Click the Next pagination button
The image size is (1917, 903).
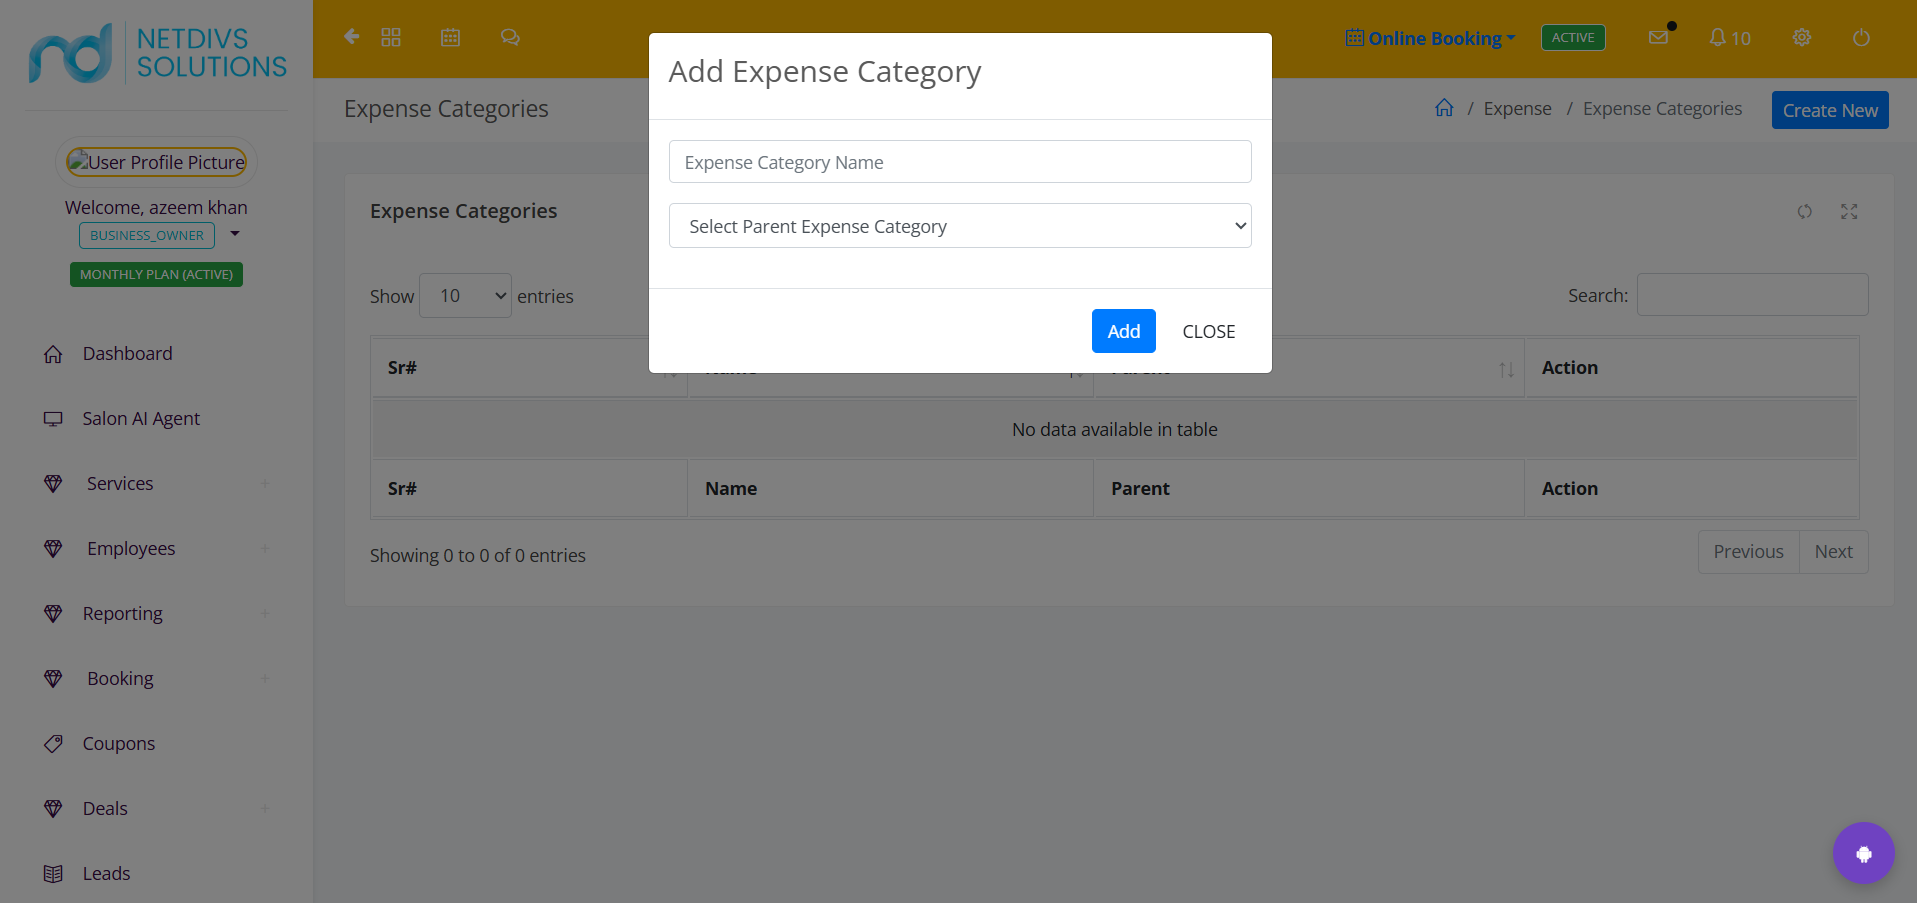(x=1833, y=552)
